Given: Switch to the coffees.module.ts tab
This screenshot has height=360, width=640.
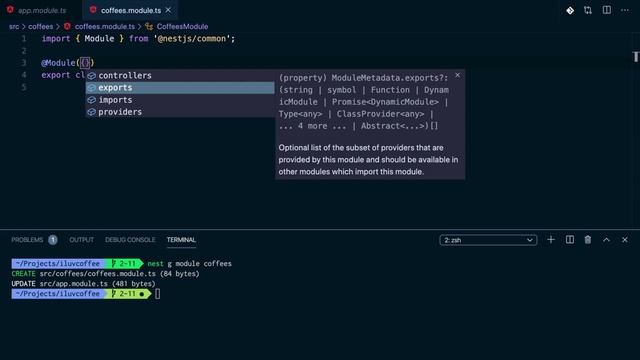Looking at the screenshot, I should [131, 10].
